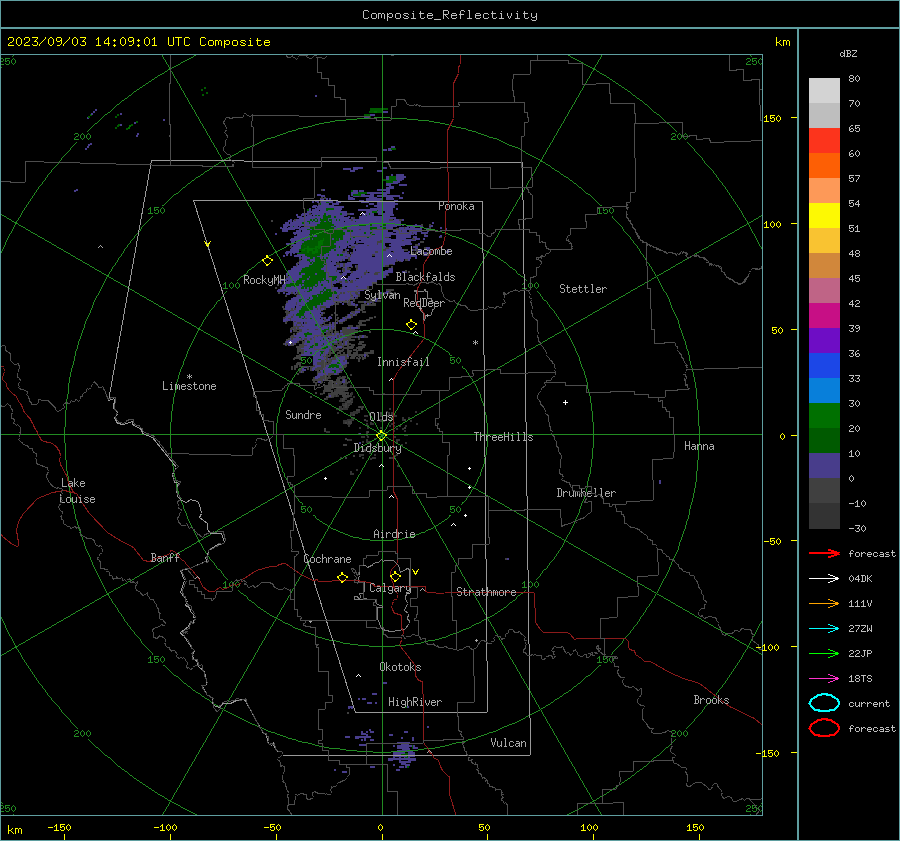Click the Banff label

(x=165, y=558)
